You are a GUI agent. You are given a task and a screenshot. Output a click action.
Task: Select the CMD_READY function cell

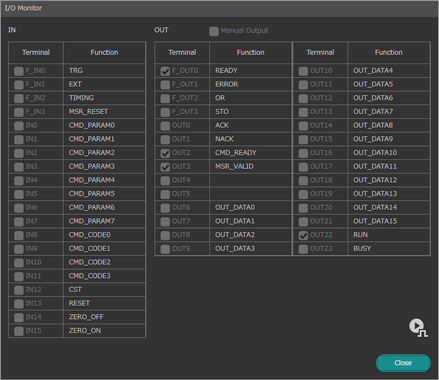251,153
